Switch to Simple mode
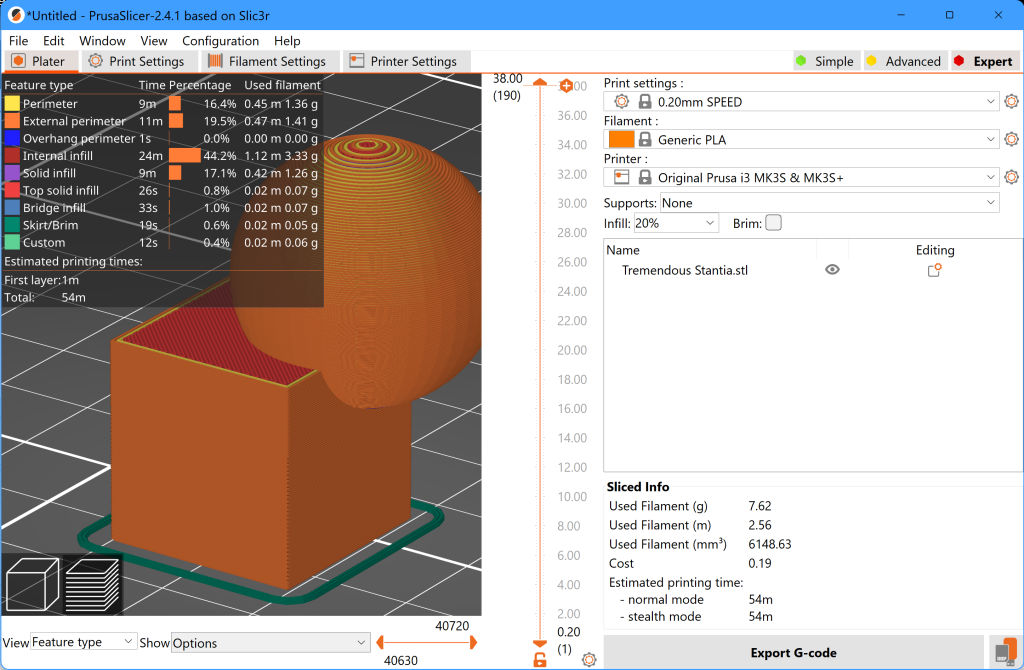Image resolution: width=1024 pixels, height=670 pixels. (x=825, y=61)
